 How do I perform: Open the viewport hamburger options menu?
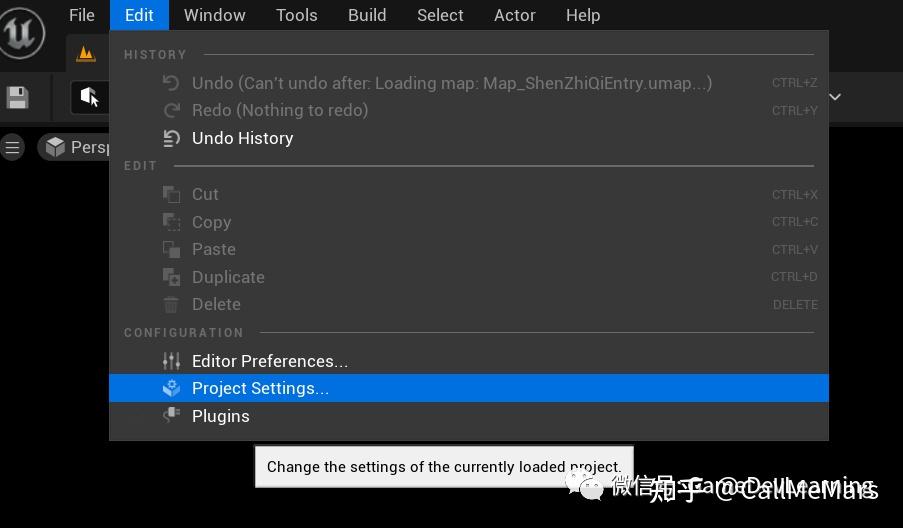pos(12,147)
